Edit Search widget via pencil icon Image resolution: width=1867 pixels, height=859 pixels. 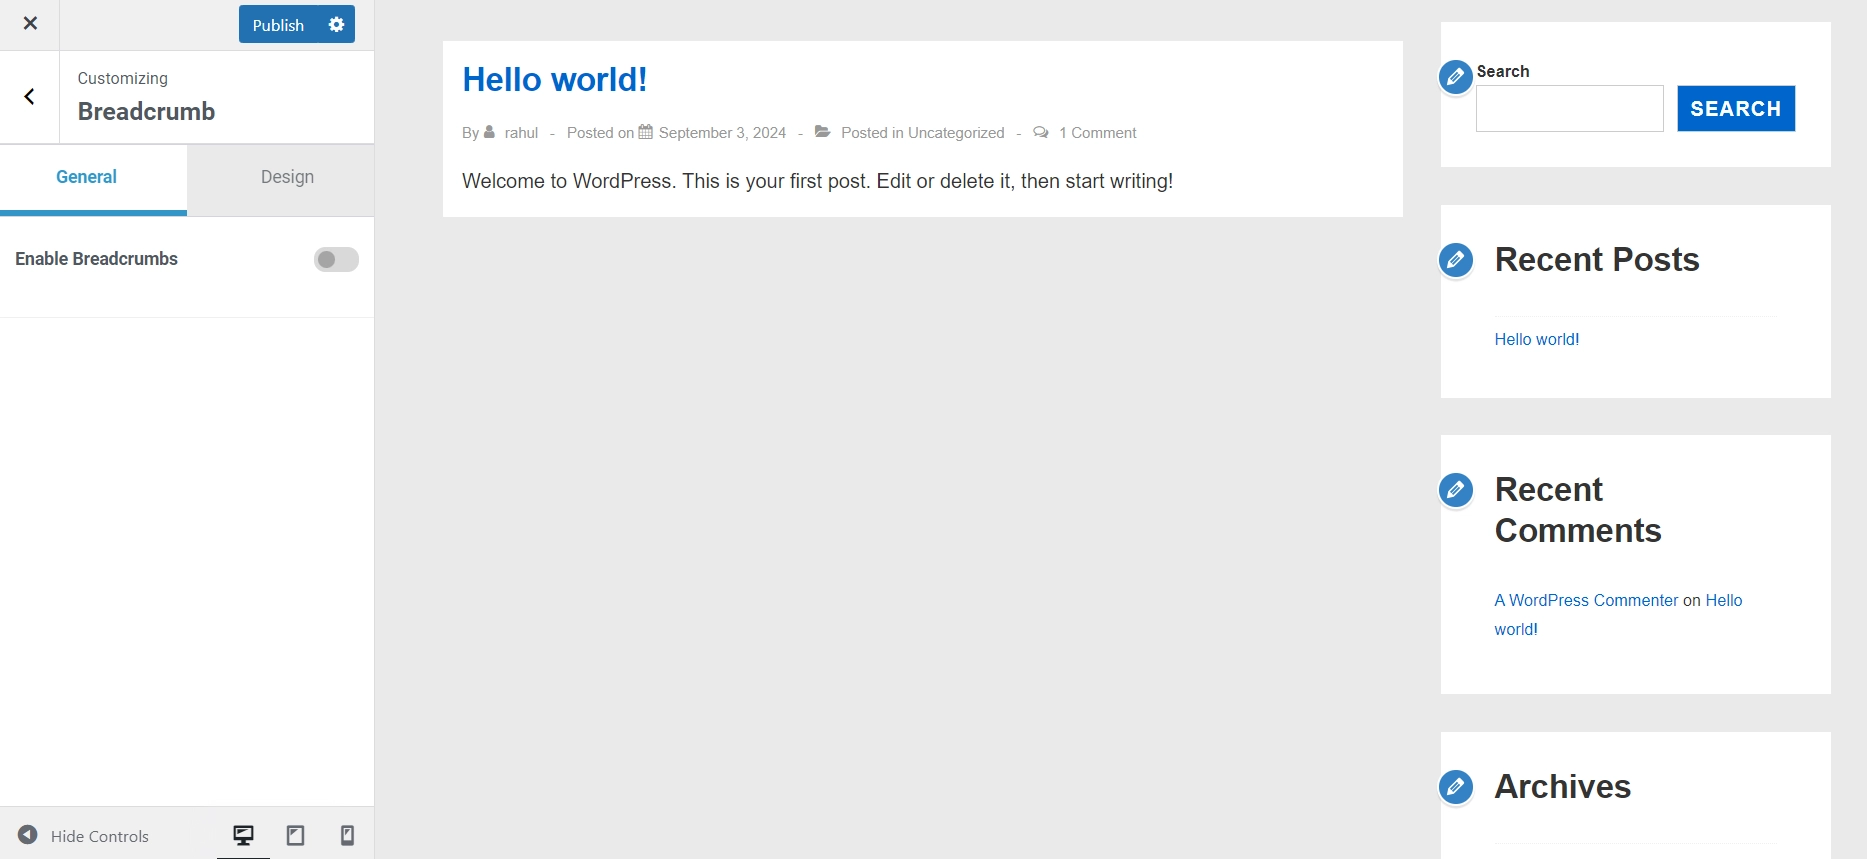point(1456,77)
